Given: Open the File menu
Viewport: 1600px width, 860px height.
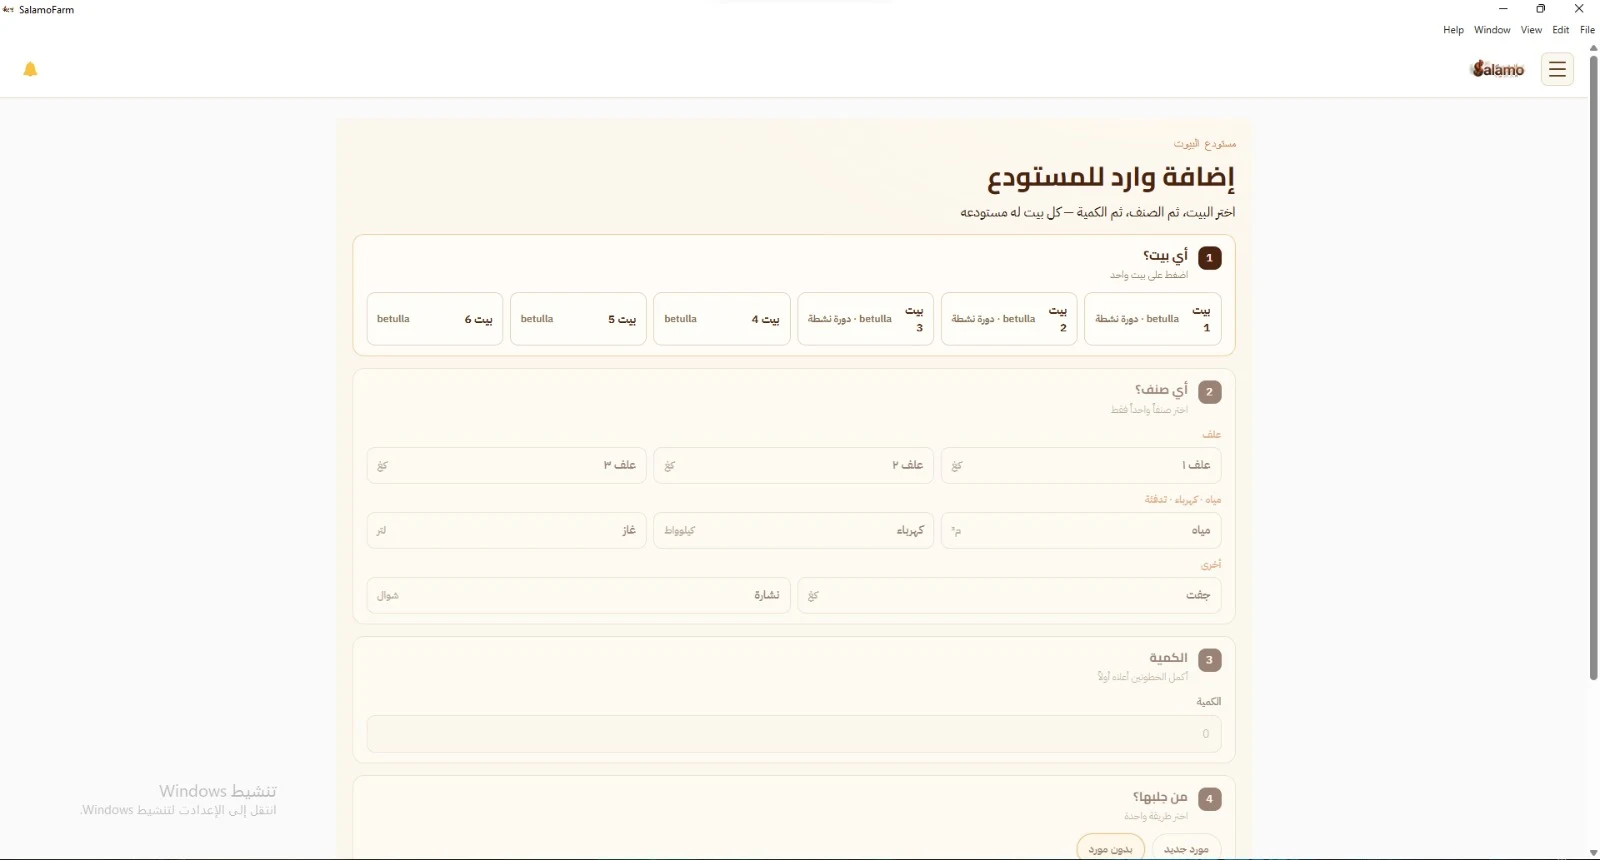Looking at the screenshot, I should click(x=1587, y=30).
